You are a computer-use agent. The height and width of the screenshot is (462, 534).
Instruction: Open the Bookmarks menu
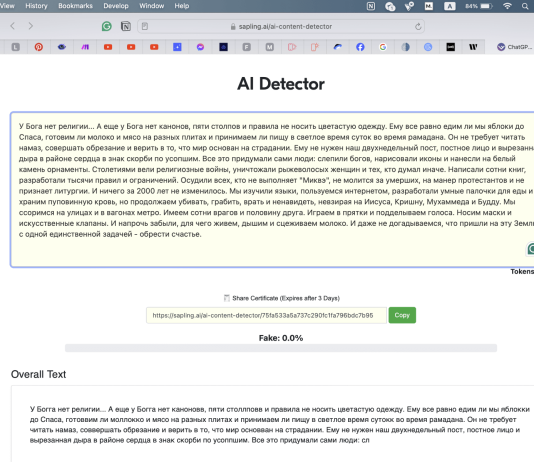click(75, 6)
